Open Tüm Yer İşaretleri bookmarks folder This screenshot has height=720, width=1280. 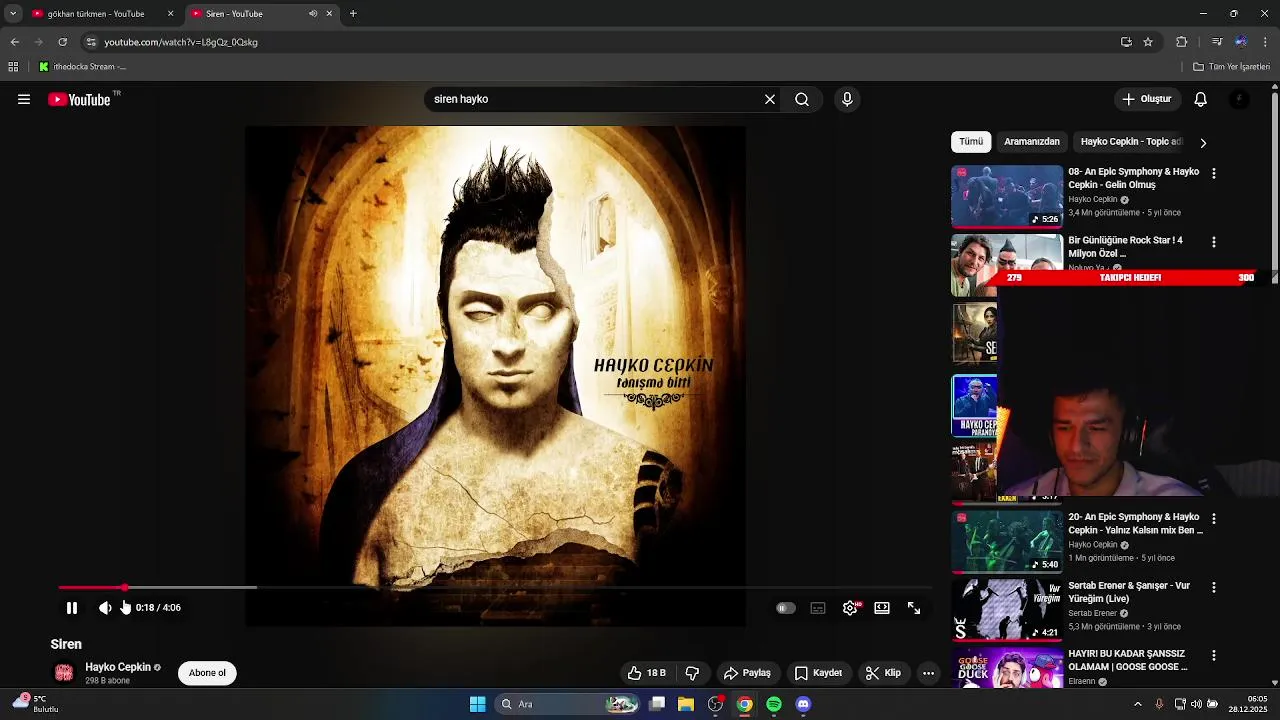pyautogui.click(x=1231, y=67)
